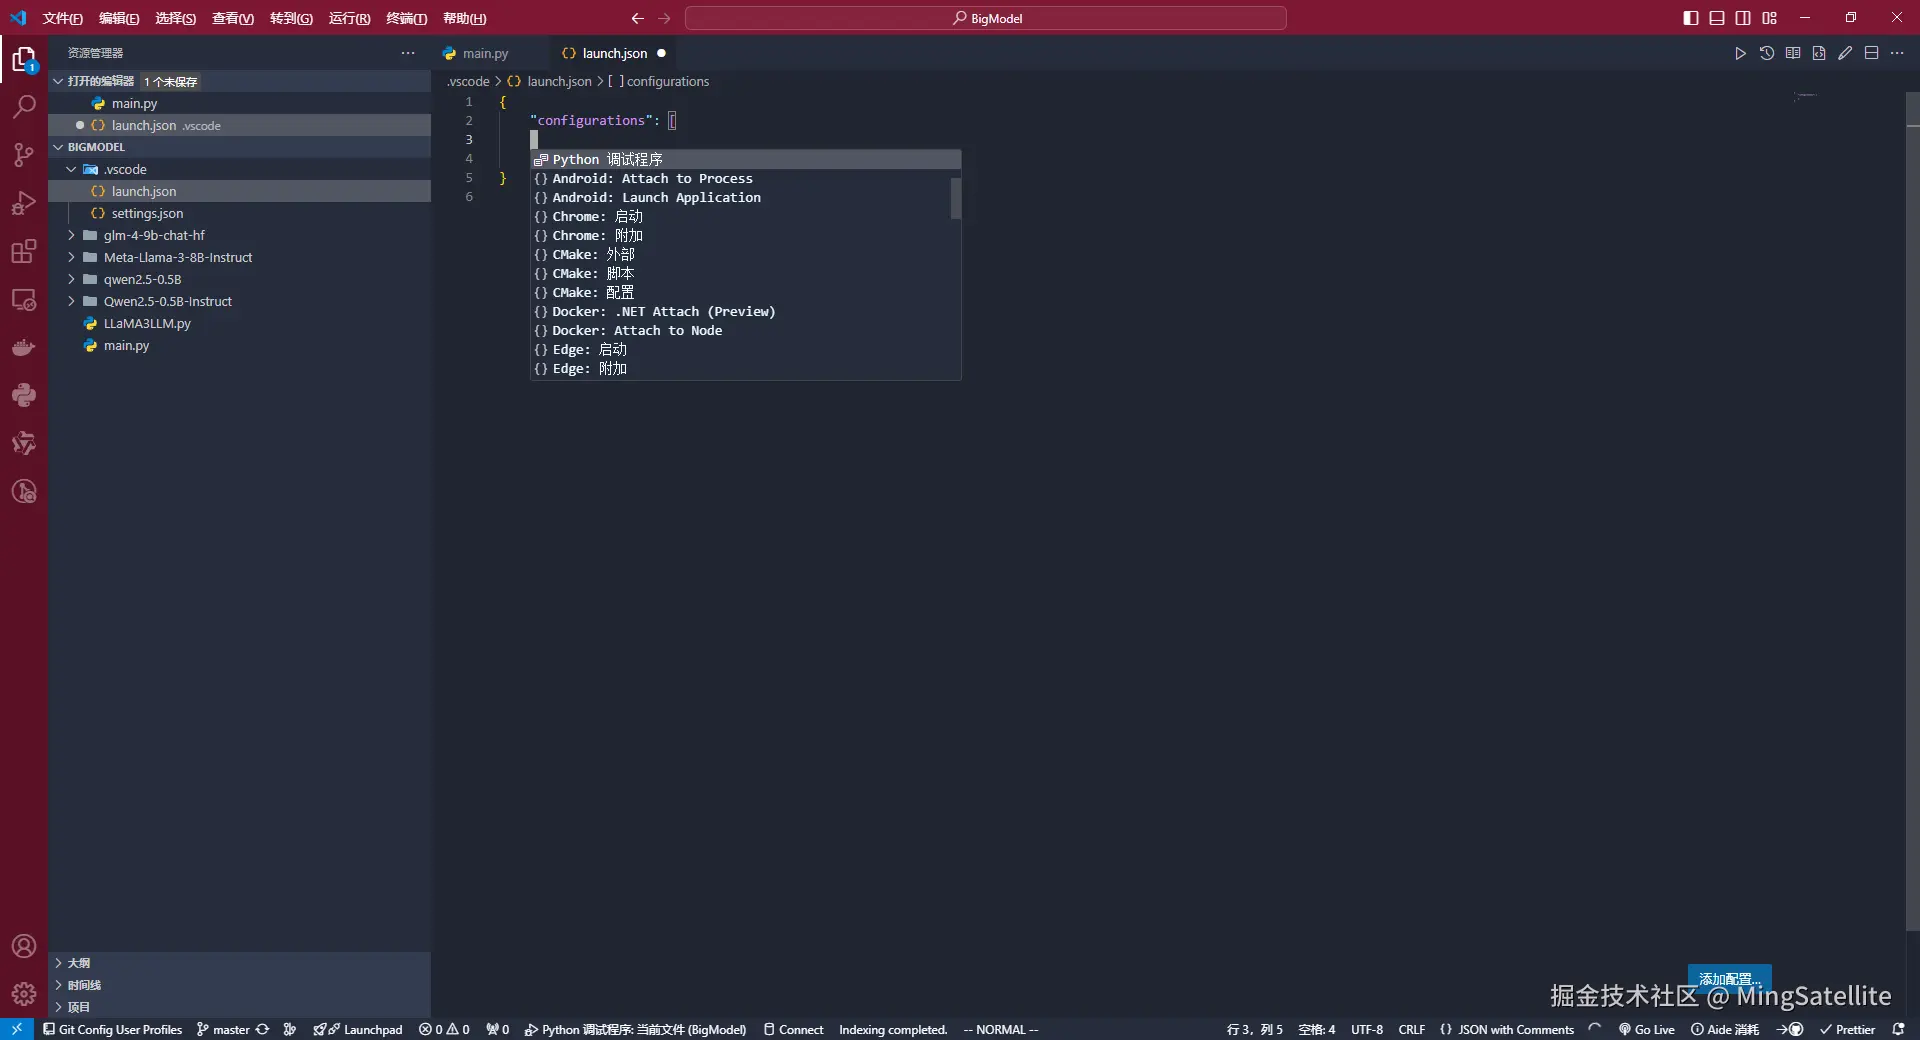
Task: Collapse the open editors section
Action: pos(58,81)
